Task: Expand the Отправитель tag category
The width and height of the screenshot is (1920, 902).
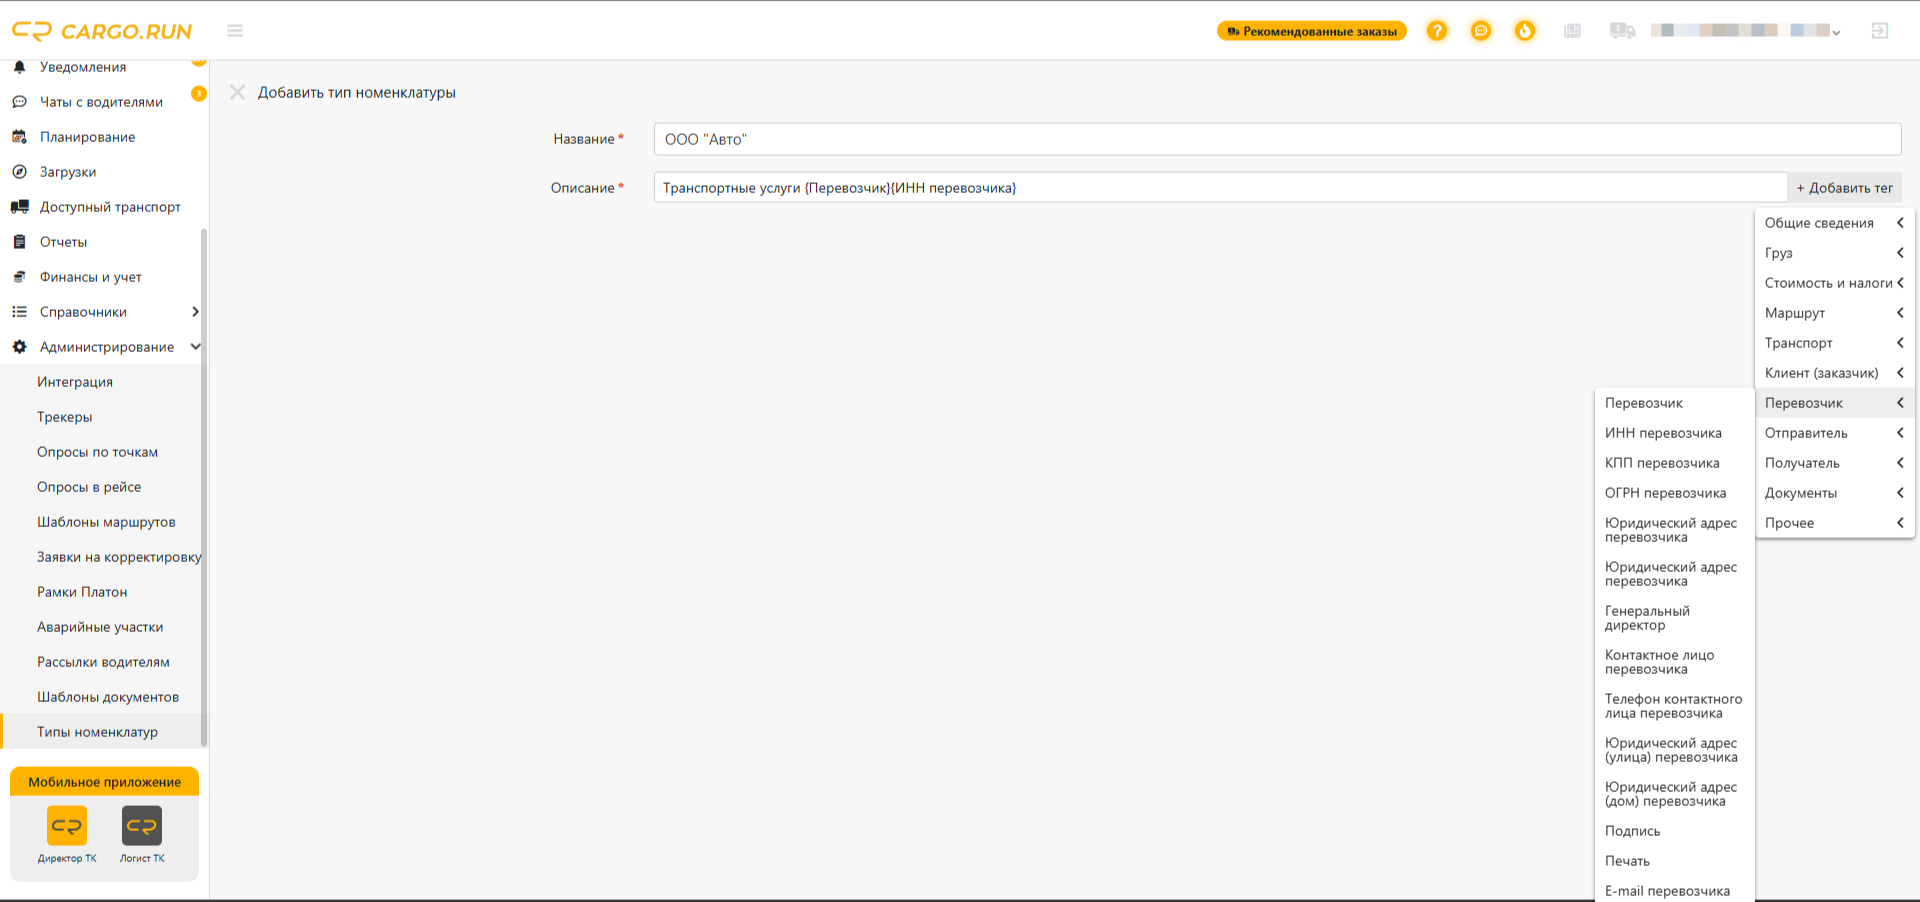Action: [x=1834, y=433]
